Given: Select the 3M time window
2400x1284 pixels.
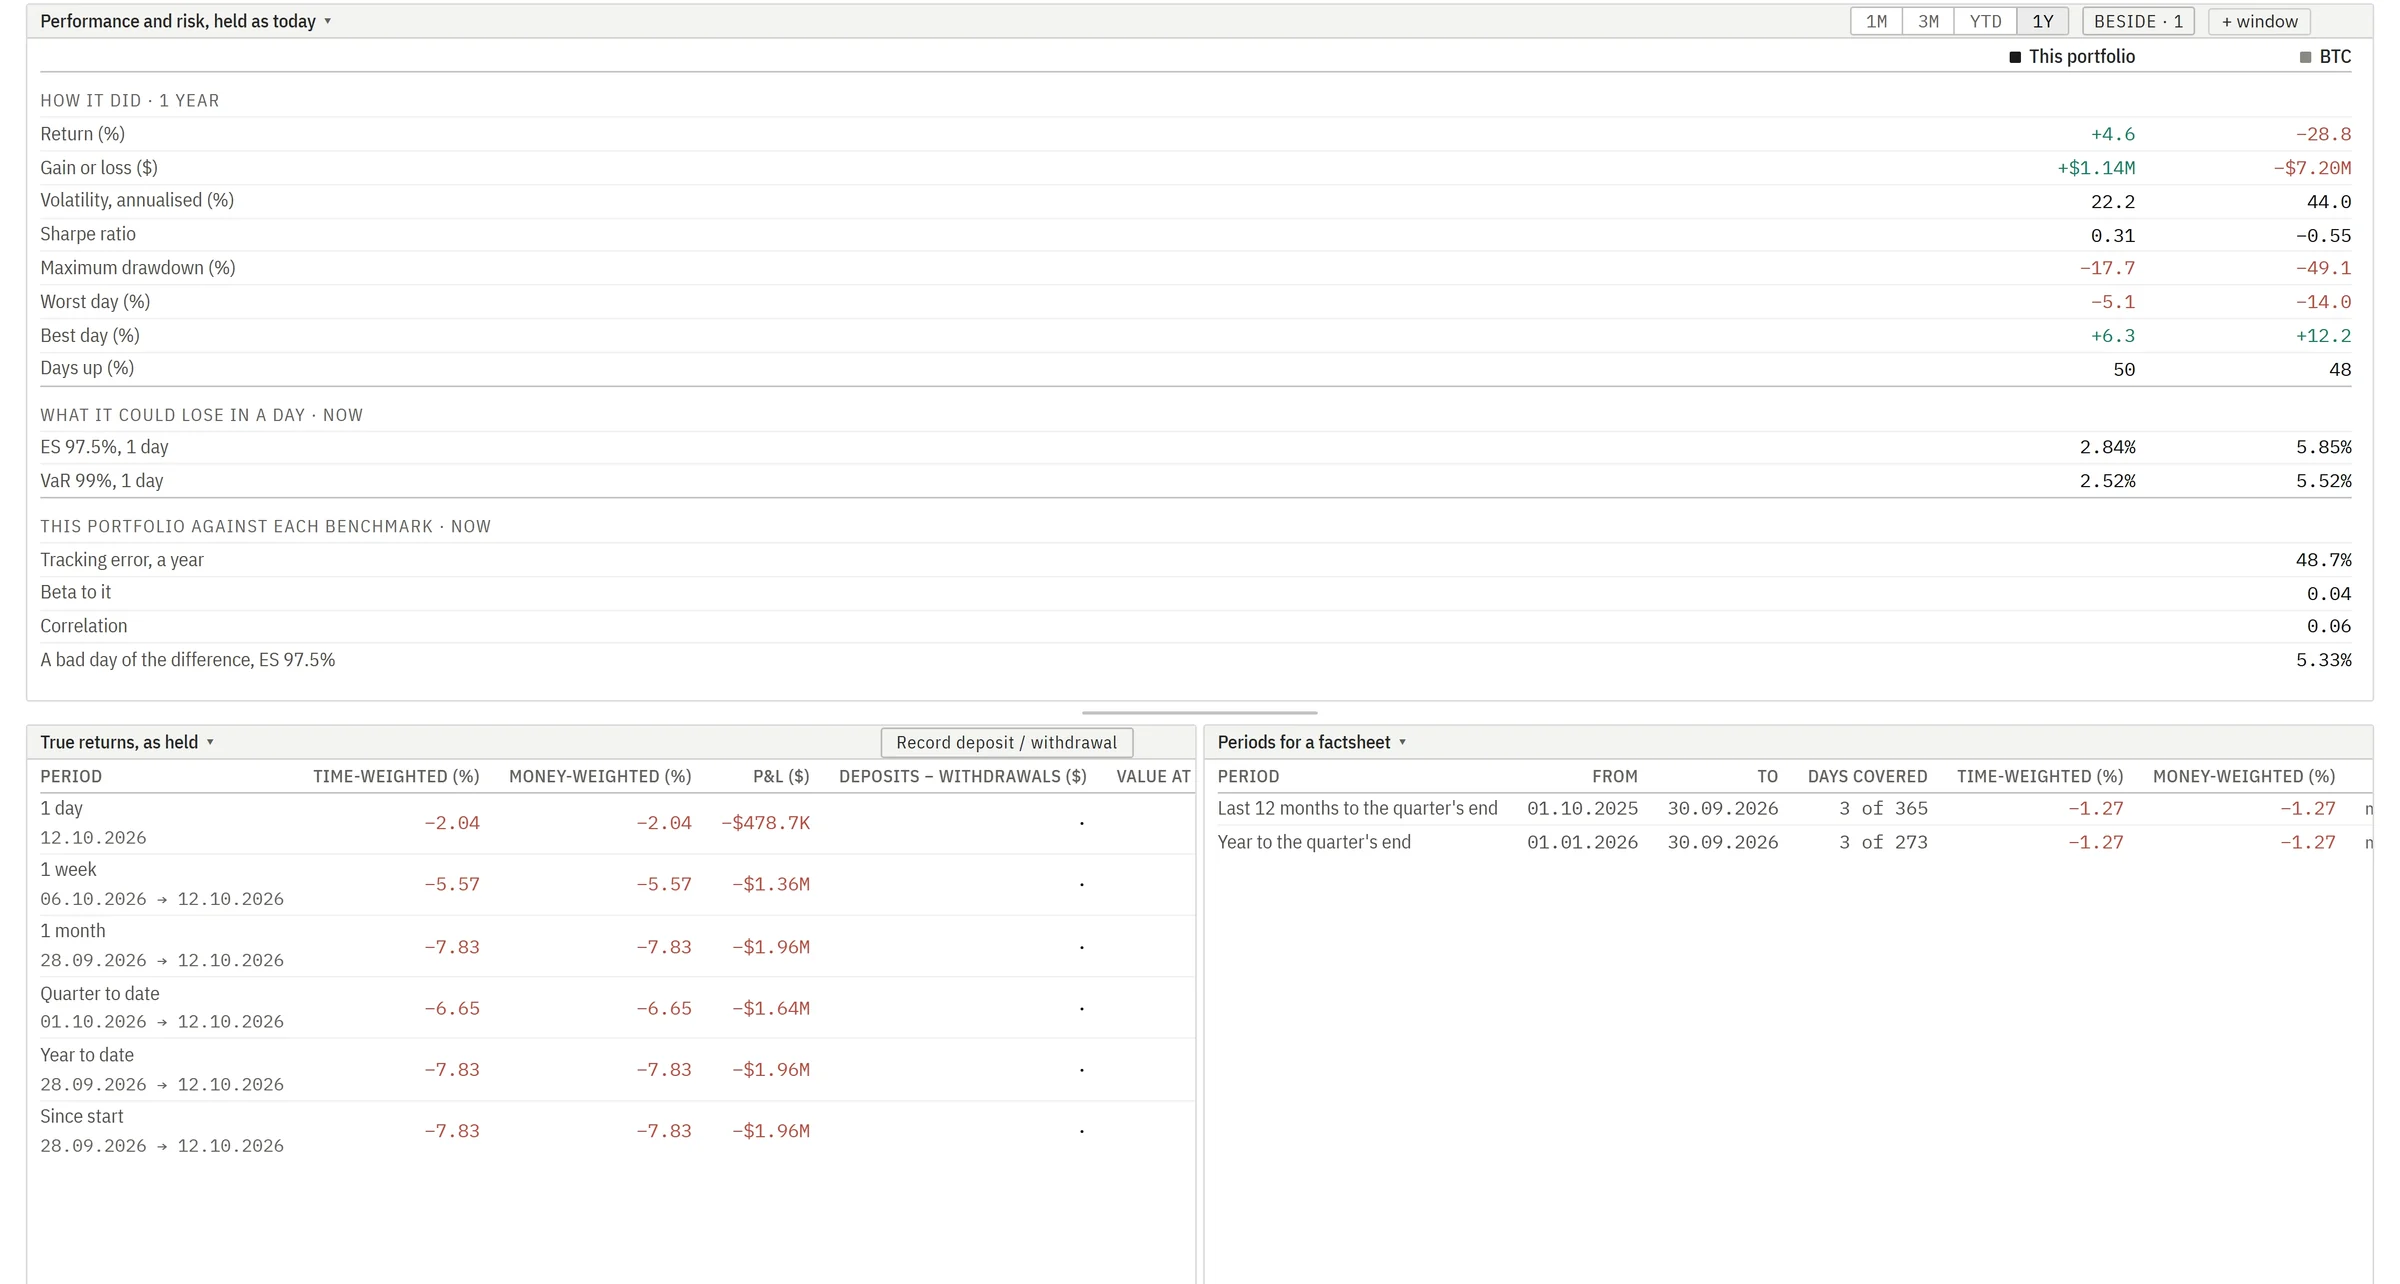Looking at the screenshot, I should [x=1928, y=21].
